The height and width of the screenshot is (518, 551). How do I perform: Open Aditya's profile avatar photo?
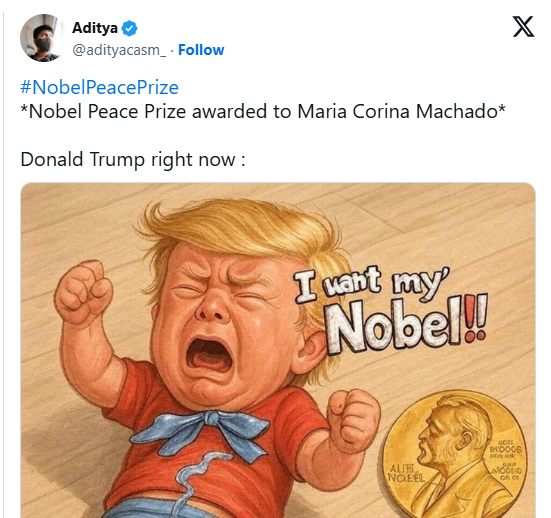[x=43, y=38]
